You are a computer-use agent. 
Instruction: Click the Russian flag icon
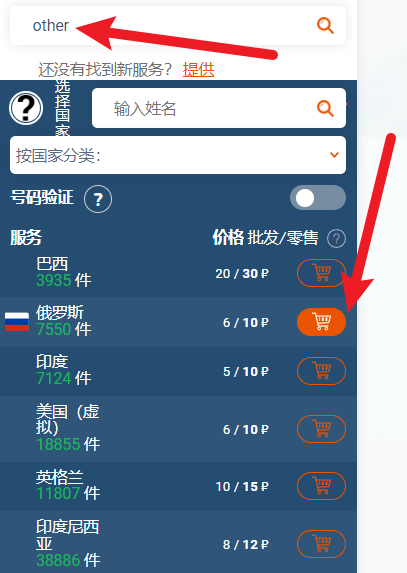point(17,322)
